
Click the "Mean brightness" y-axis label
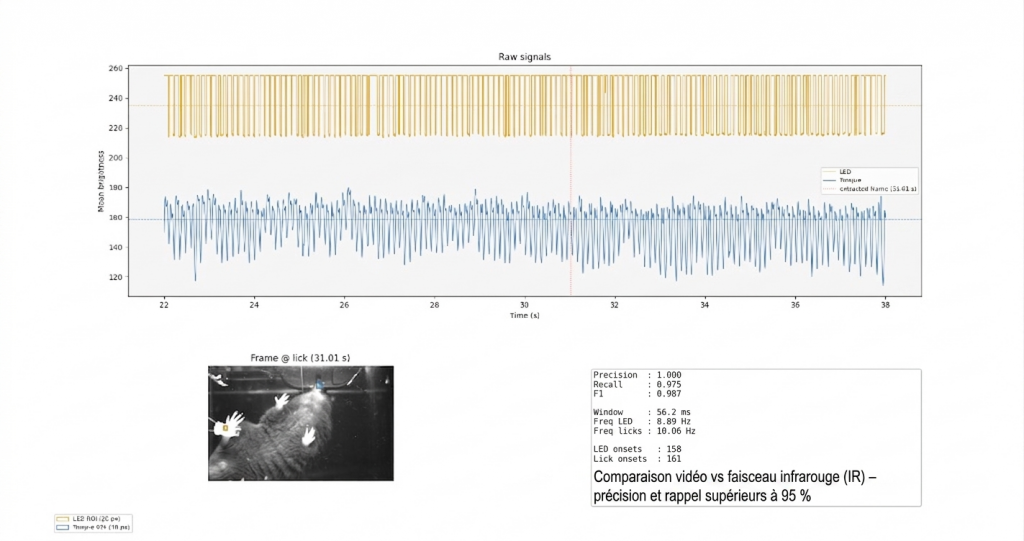(x=101, y=181)
